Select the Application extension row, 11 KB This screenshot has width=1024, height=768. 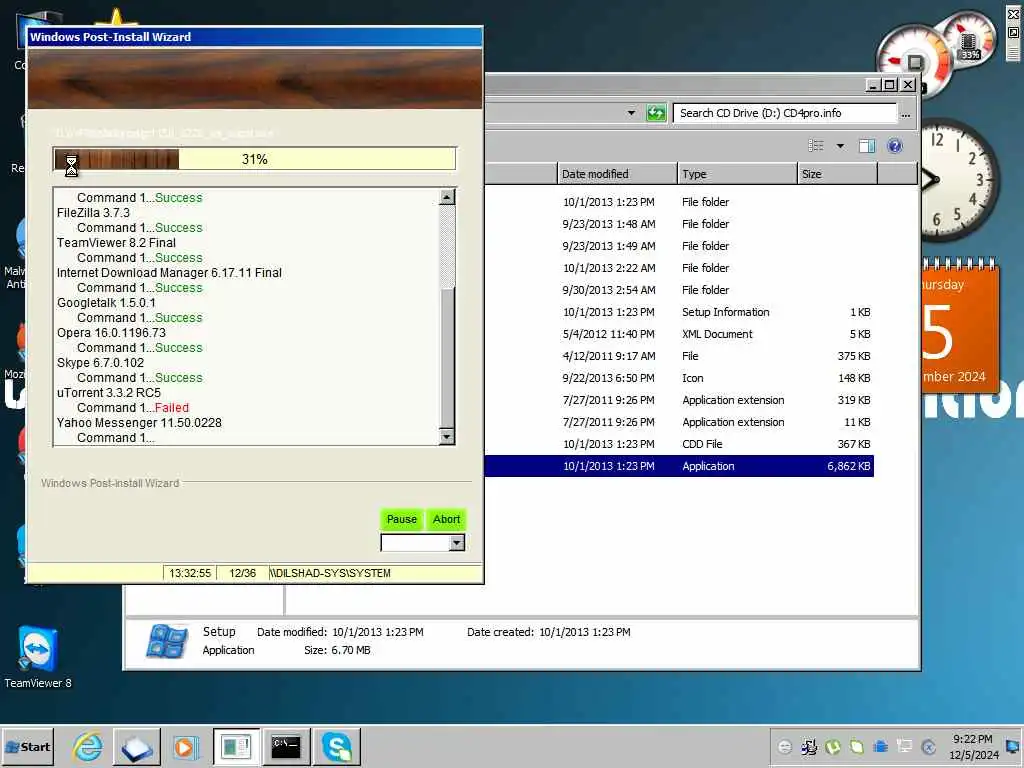coord(679,422)
